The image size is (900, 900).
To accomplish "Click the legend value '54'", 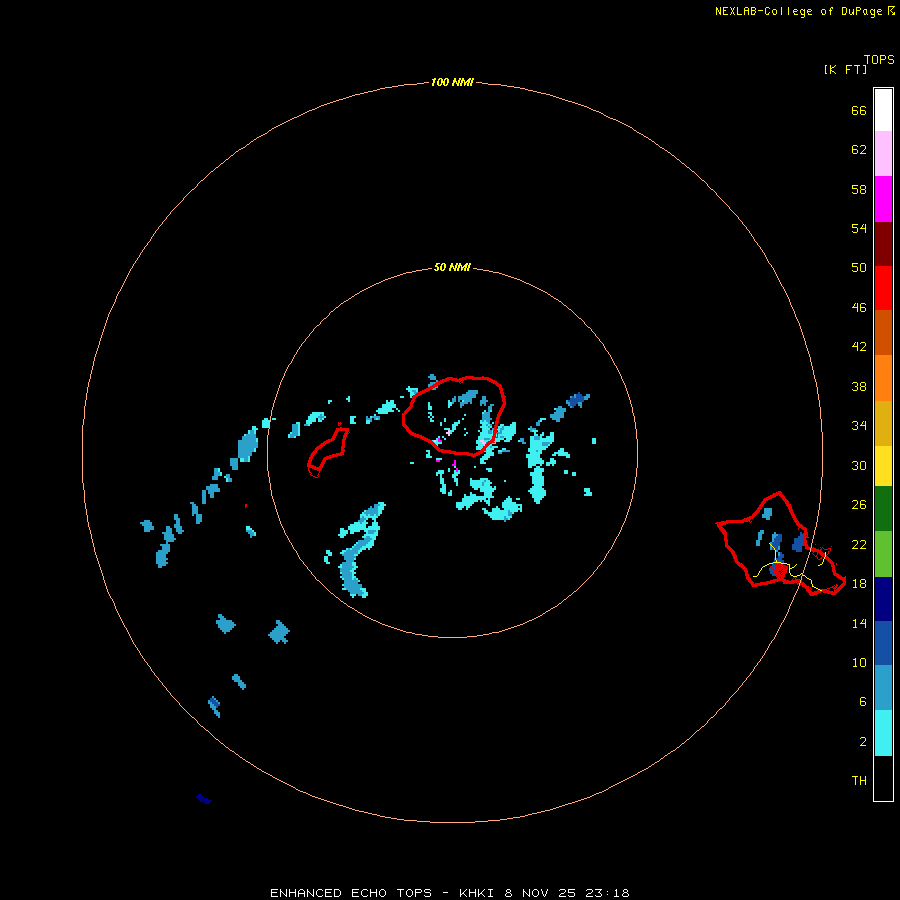I will coord(859,228).
